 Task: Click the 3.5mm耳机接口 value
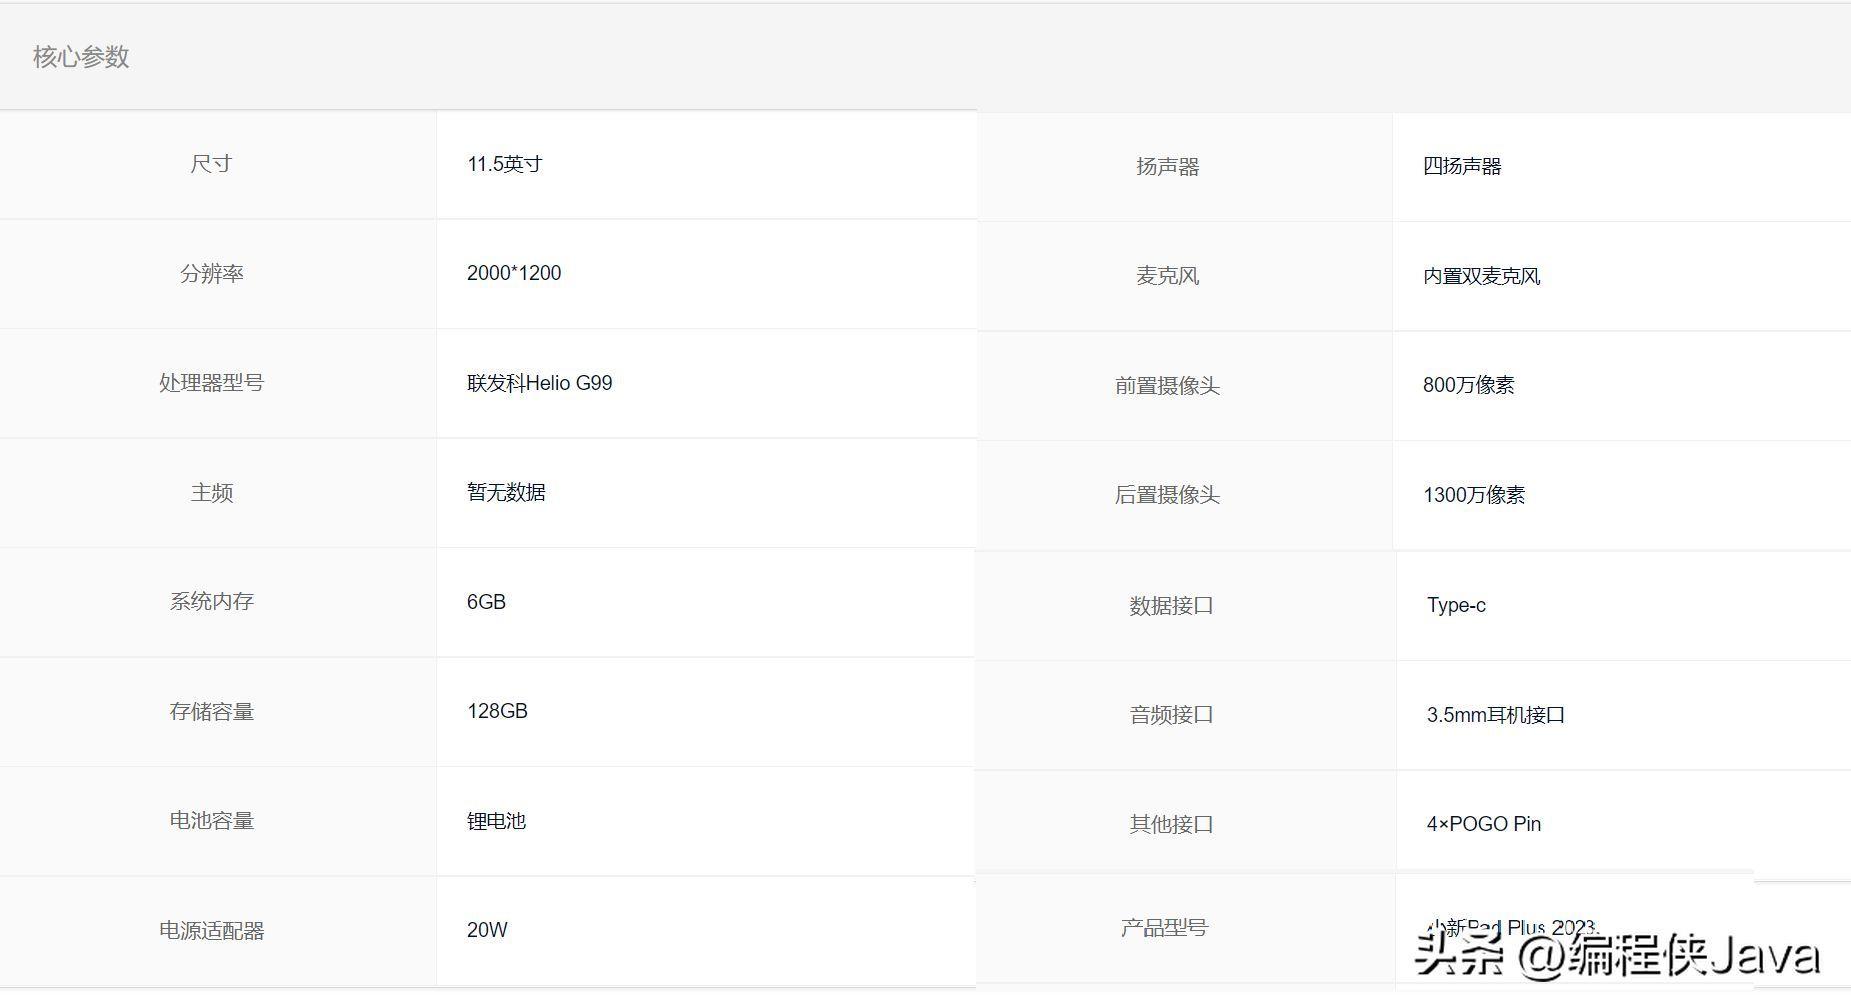point(1496,715)
